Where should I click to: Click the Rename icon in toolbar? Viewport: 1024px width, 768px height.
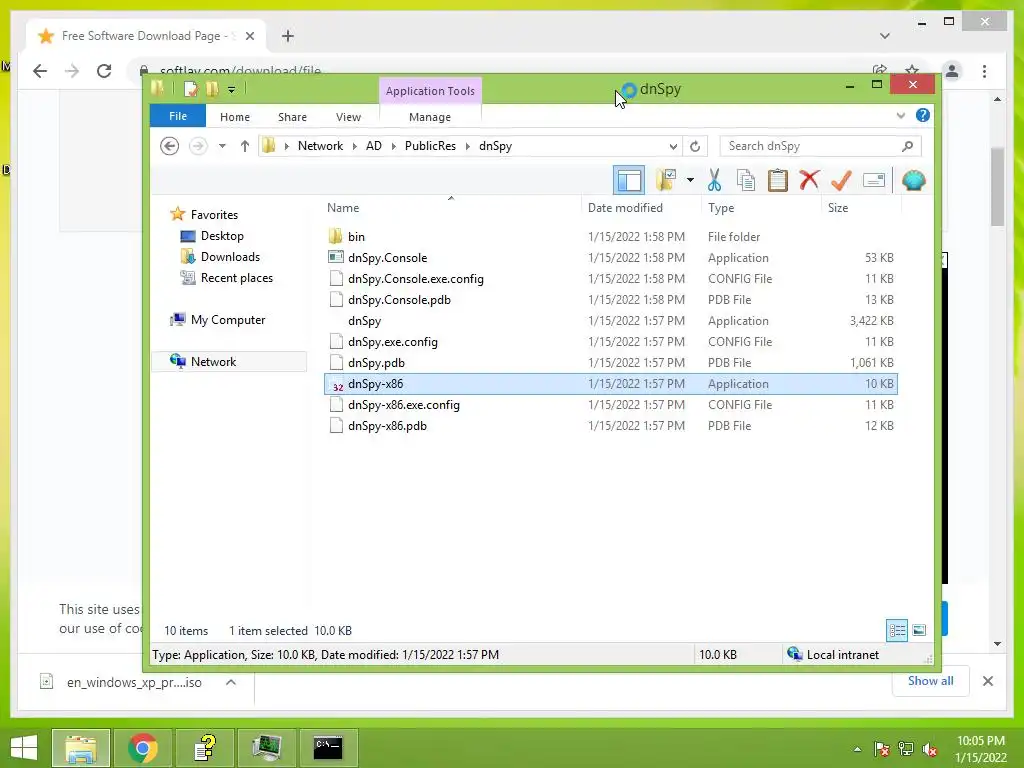pyautogui.click(x=874, y=180)
